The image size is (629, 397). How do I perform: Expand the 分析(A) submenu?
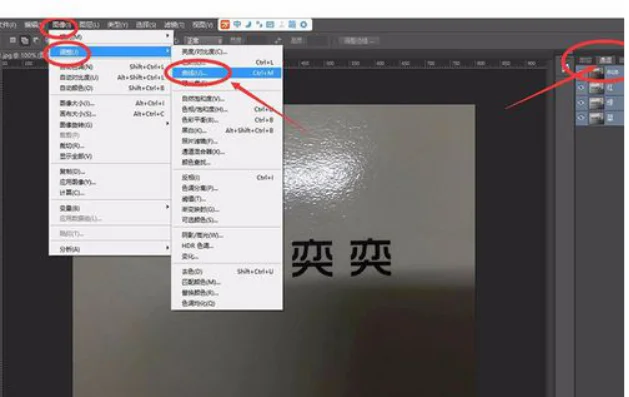(111, 249)
